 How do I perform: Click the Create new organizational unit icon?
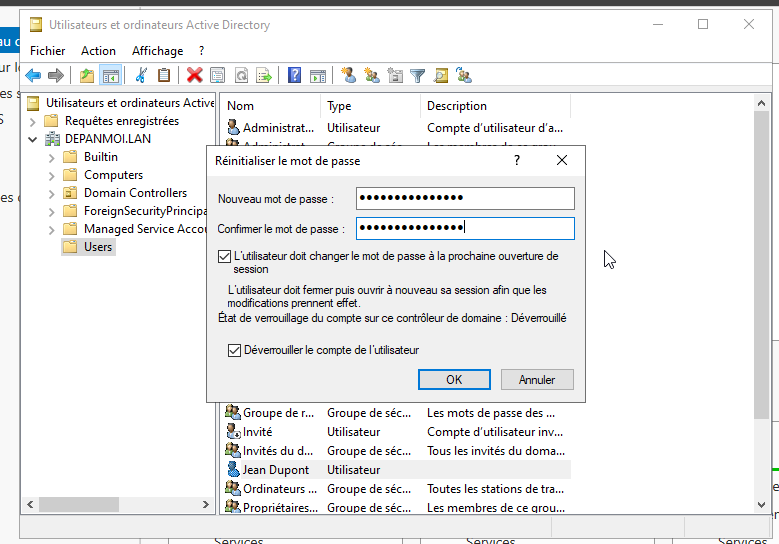395,76
